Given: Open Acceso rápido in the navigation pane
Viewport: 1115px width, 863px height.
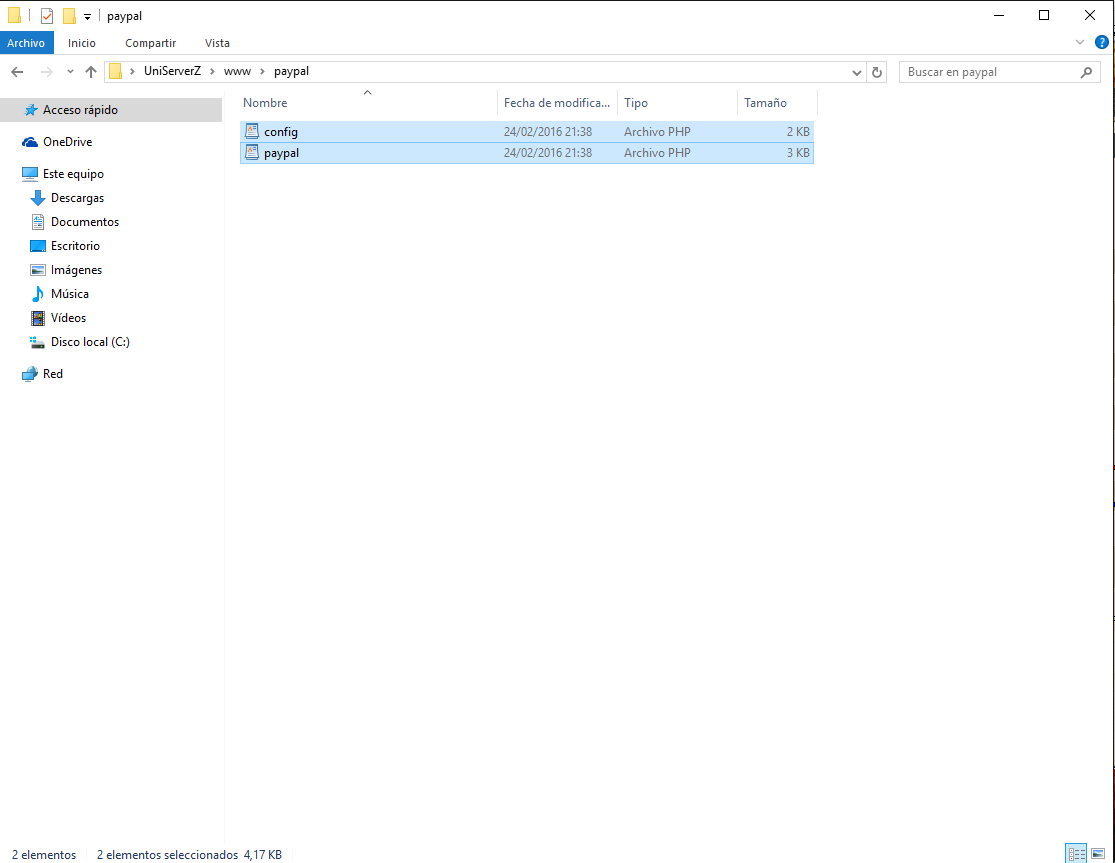Looking at the screenshot, I should [x=111, y=109].
